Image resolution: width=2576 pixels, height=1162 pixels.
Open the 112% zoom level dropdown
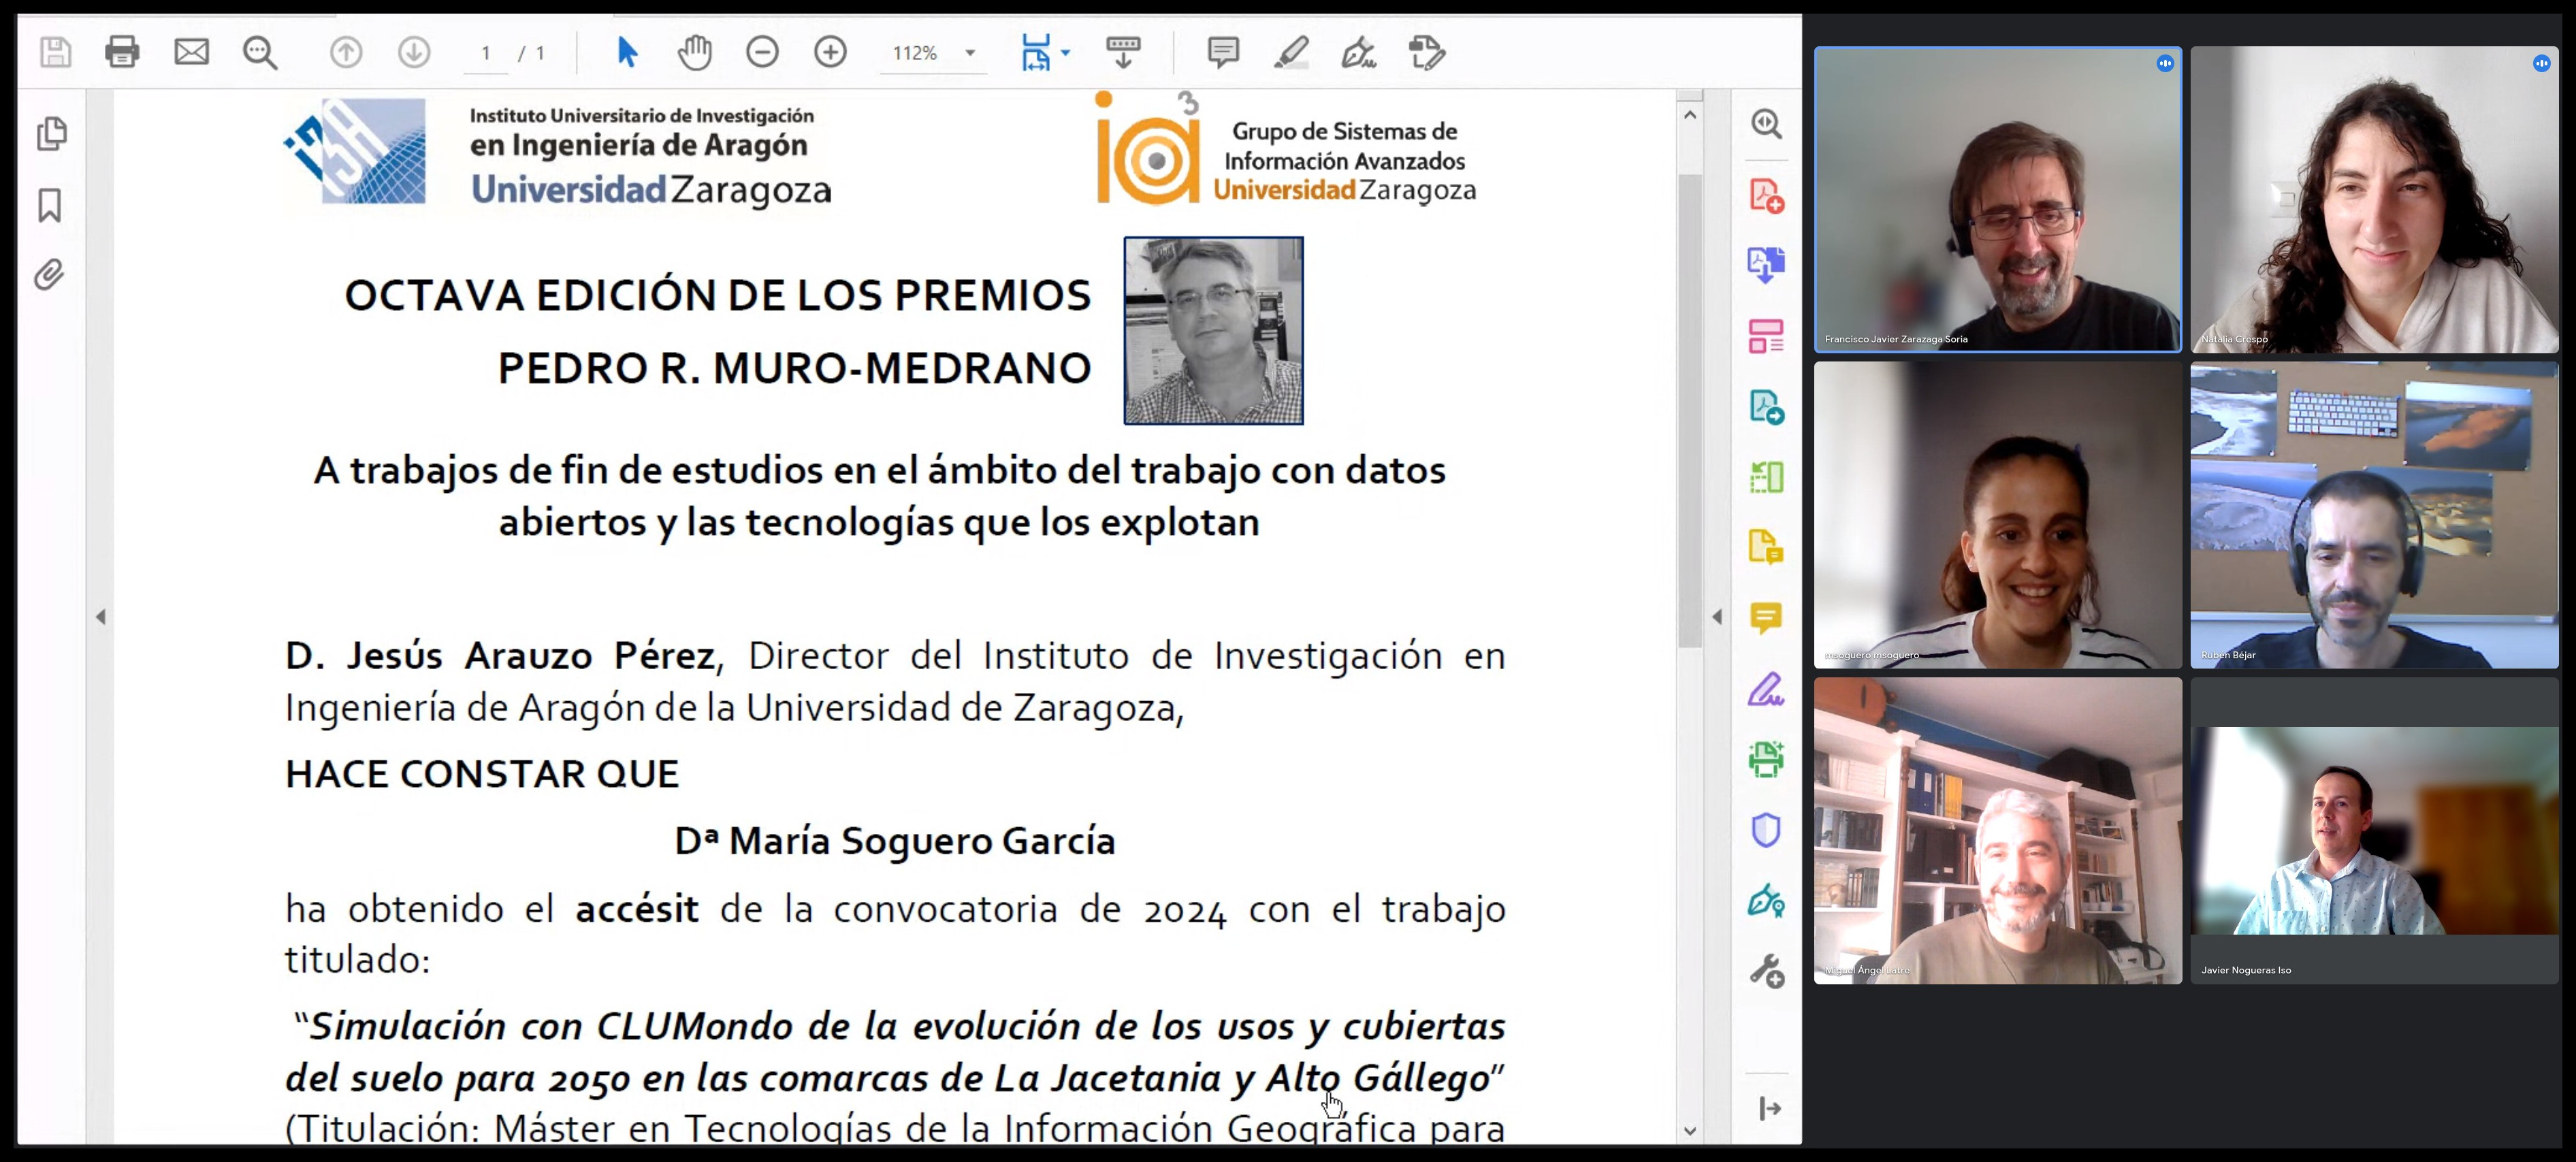pos(933,53)
